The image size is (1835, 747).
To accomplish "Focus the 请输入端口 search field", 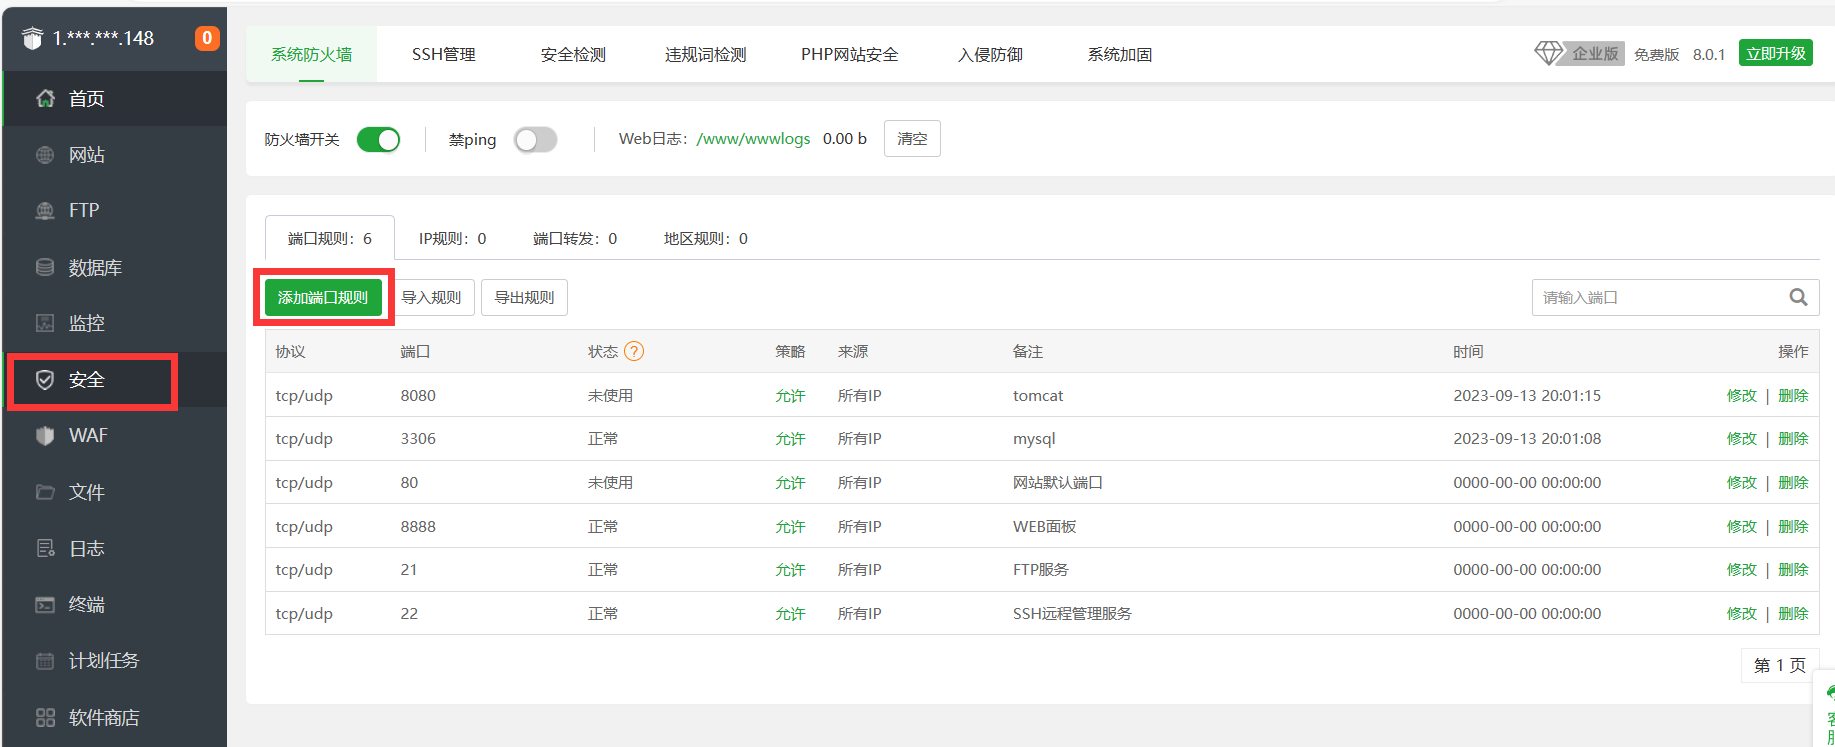I will point(1660,297).
